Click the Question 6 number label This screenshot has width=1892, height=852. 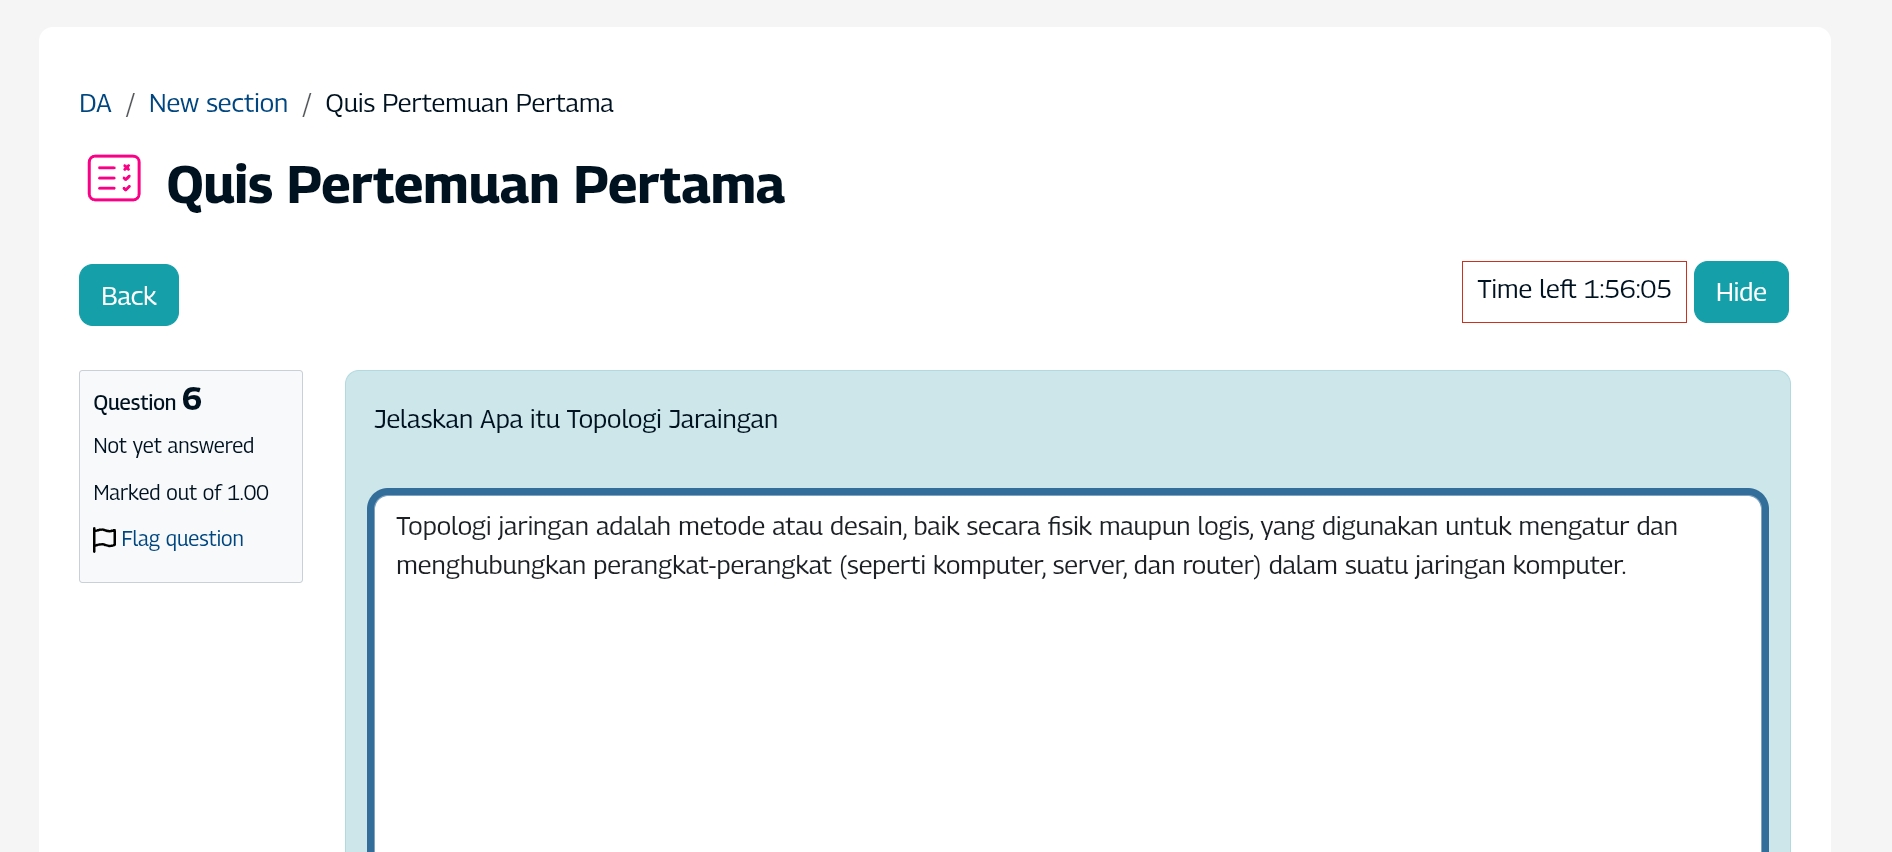pos(192,399)
